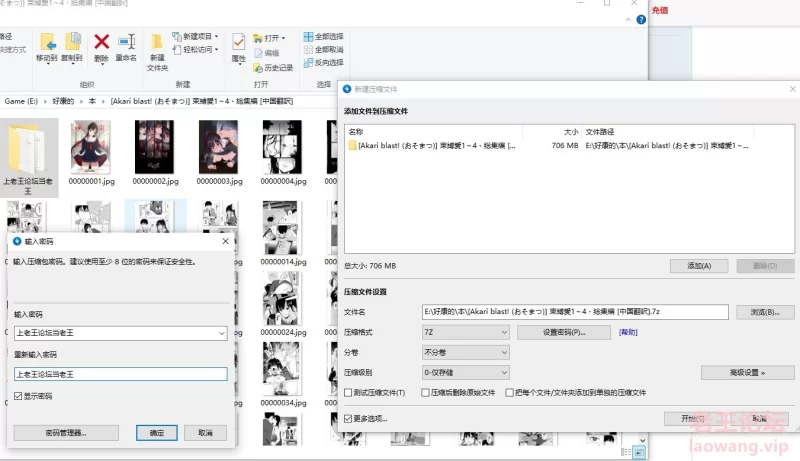This screenshot has height=461, width=800.
Task: Enable delete originals after compression checkbox
Action: click(x=425, y=393)
